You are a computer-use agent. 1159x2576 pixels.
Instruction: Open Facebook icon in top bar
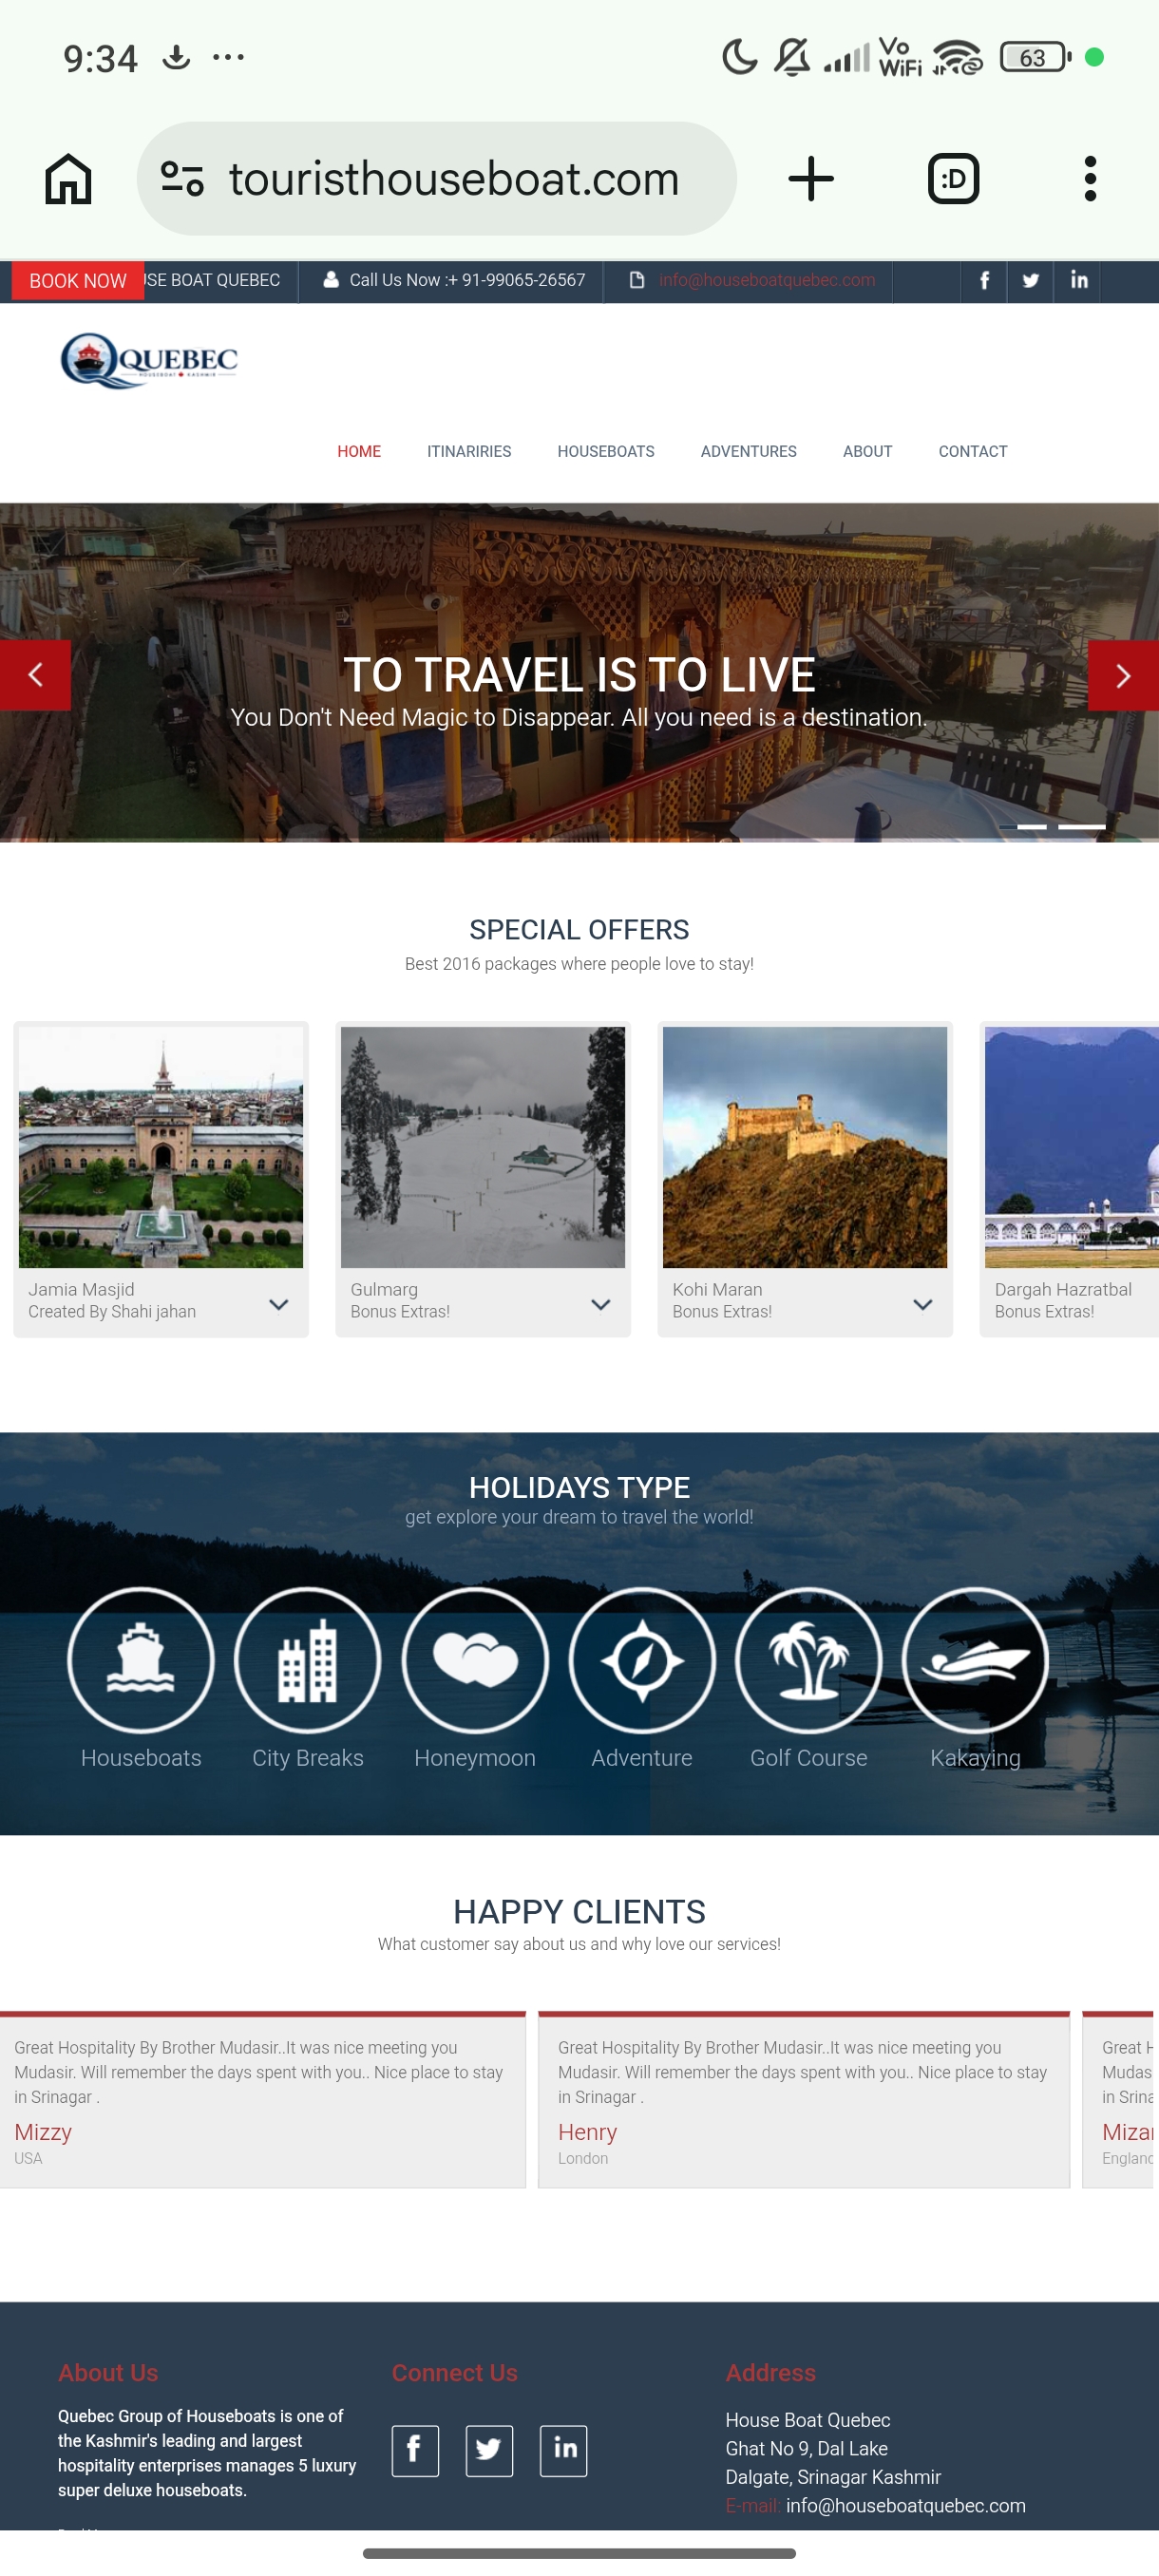(984, 281)
